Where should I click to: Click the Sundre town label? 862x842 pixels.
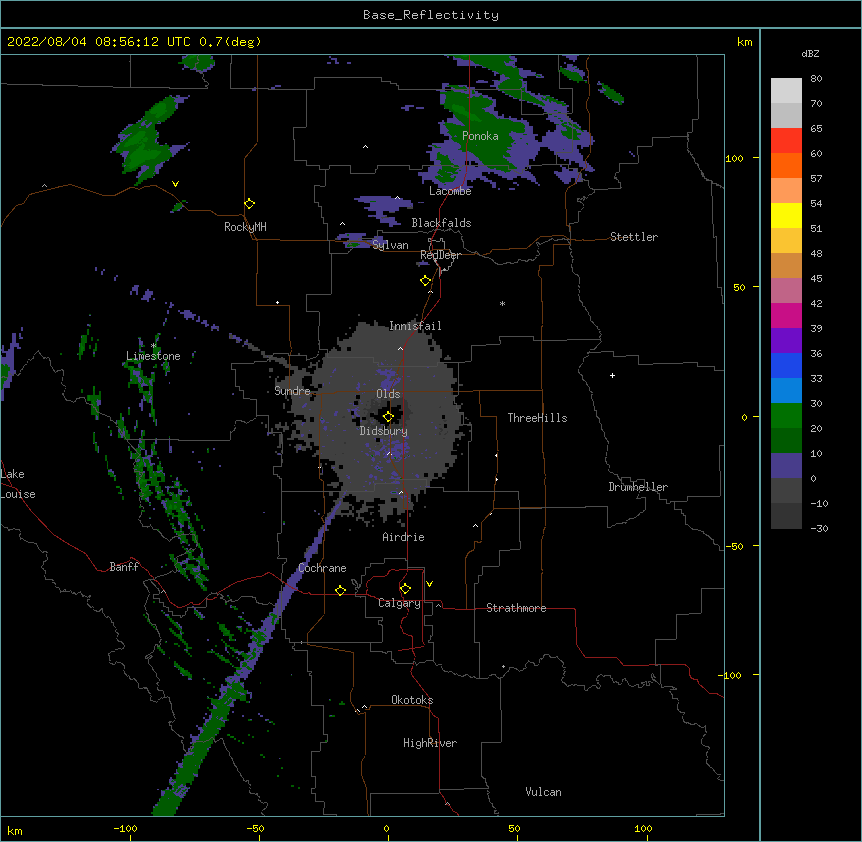coord(292,391)
